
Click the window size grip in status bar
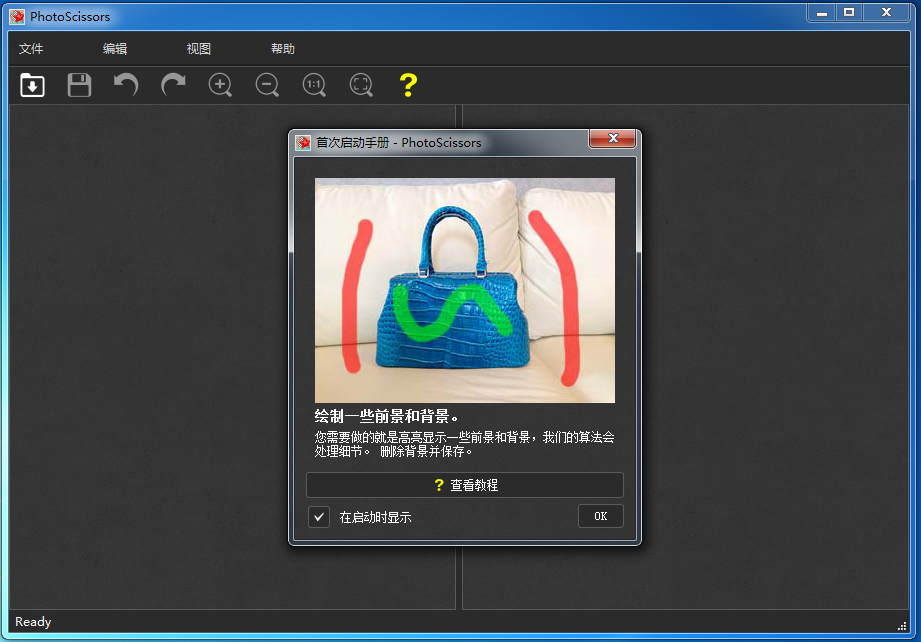[x=902, y=626]
